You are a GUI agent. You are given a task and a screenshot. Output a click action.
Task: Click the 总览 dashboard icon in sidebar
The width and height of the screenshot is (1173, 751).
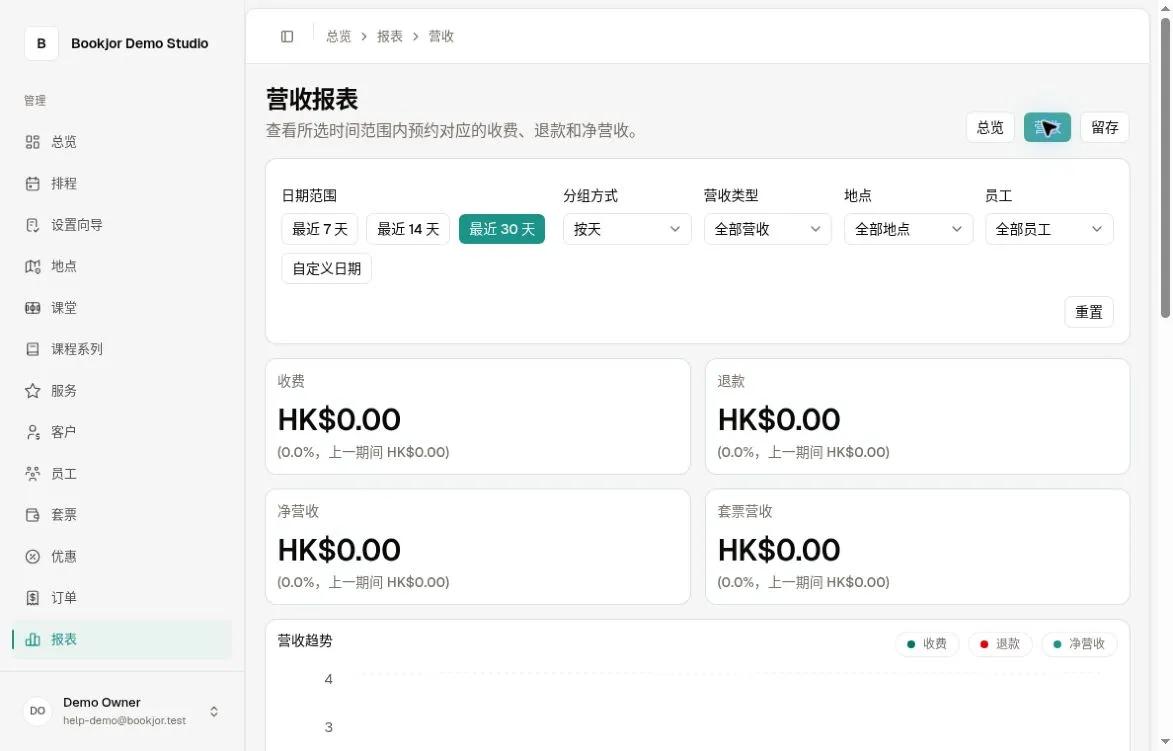[32, 142]
